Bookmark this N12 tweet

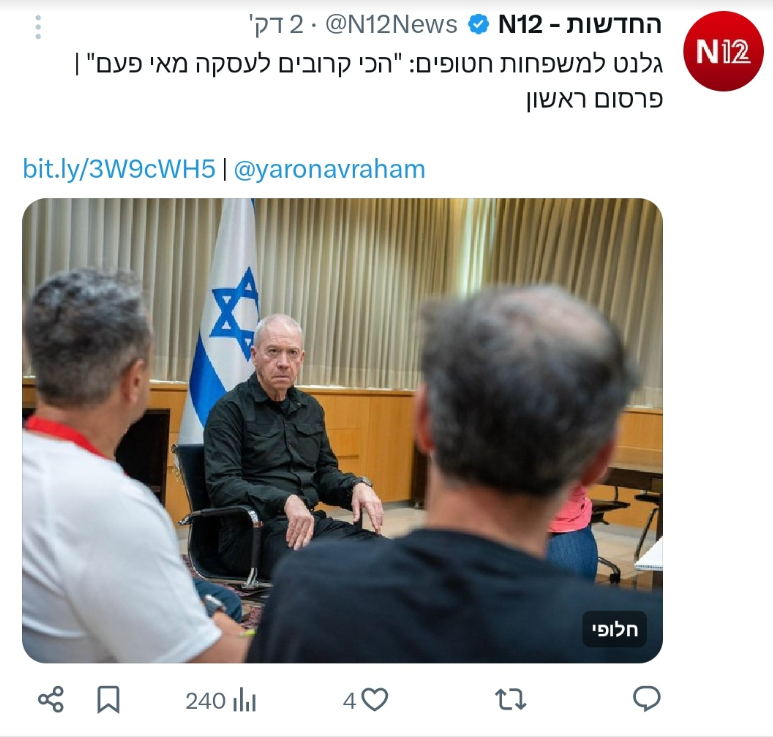pos(108,700)
